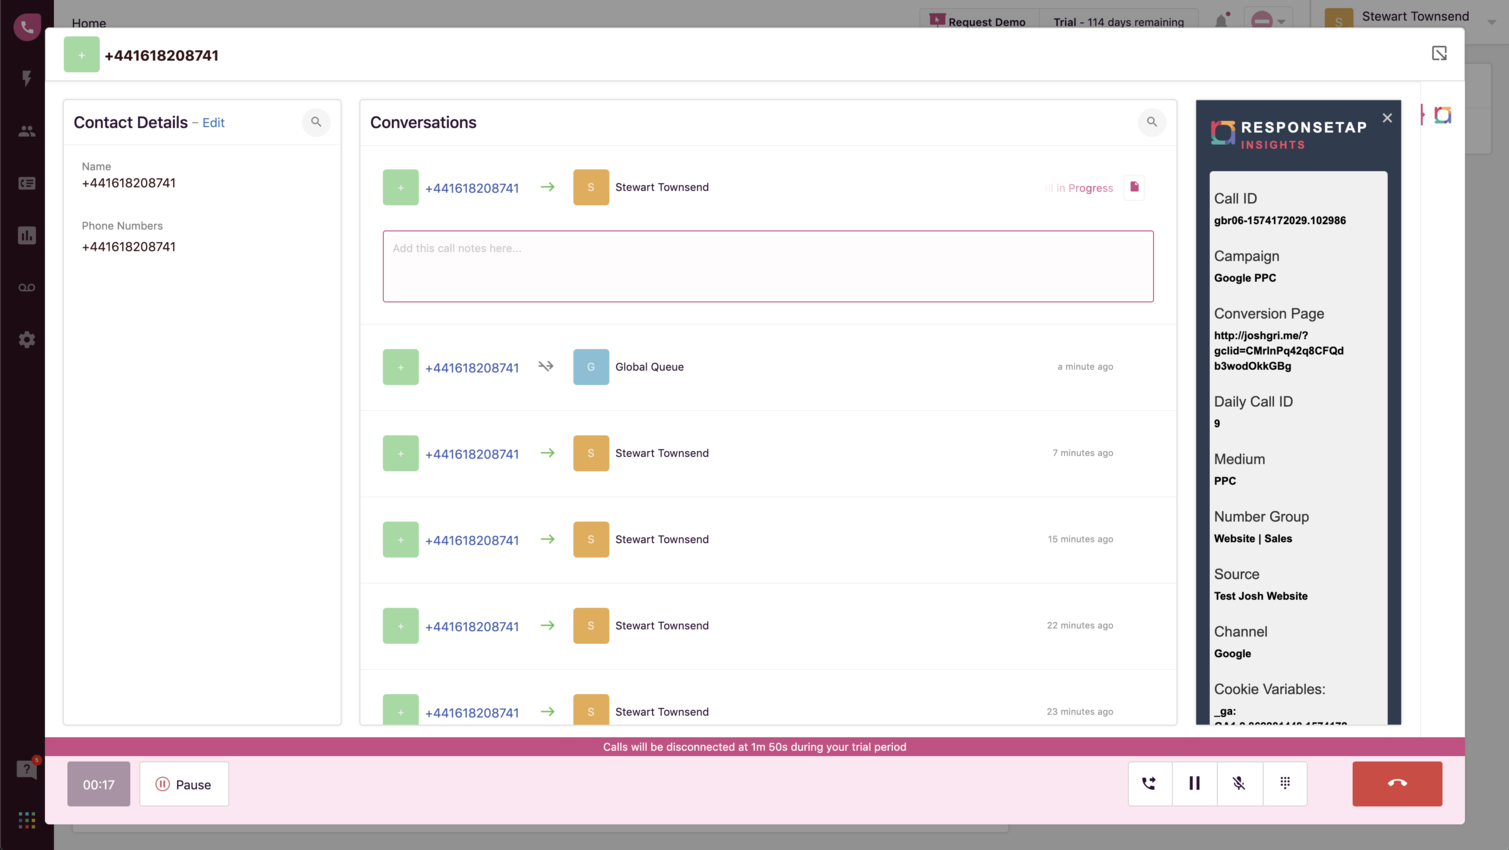1509x850 pixels.
Task: Open the Contacts sidebar icon
Action: (26, 131)
